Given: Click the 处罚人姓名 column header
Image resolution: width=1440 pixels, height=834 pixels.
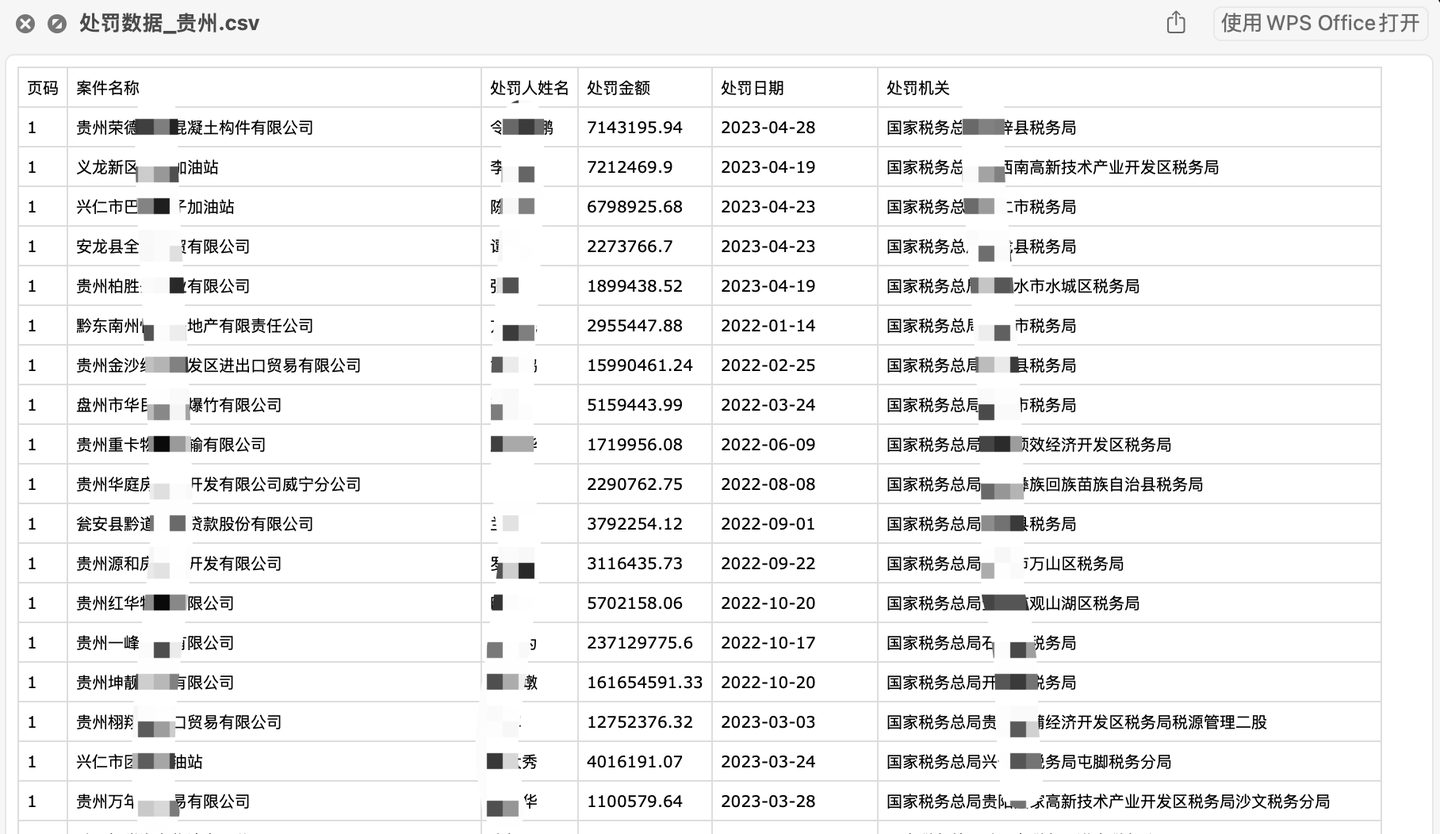Looking at the screenshot, I should (529, 88).
